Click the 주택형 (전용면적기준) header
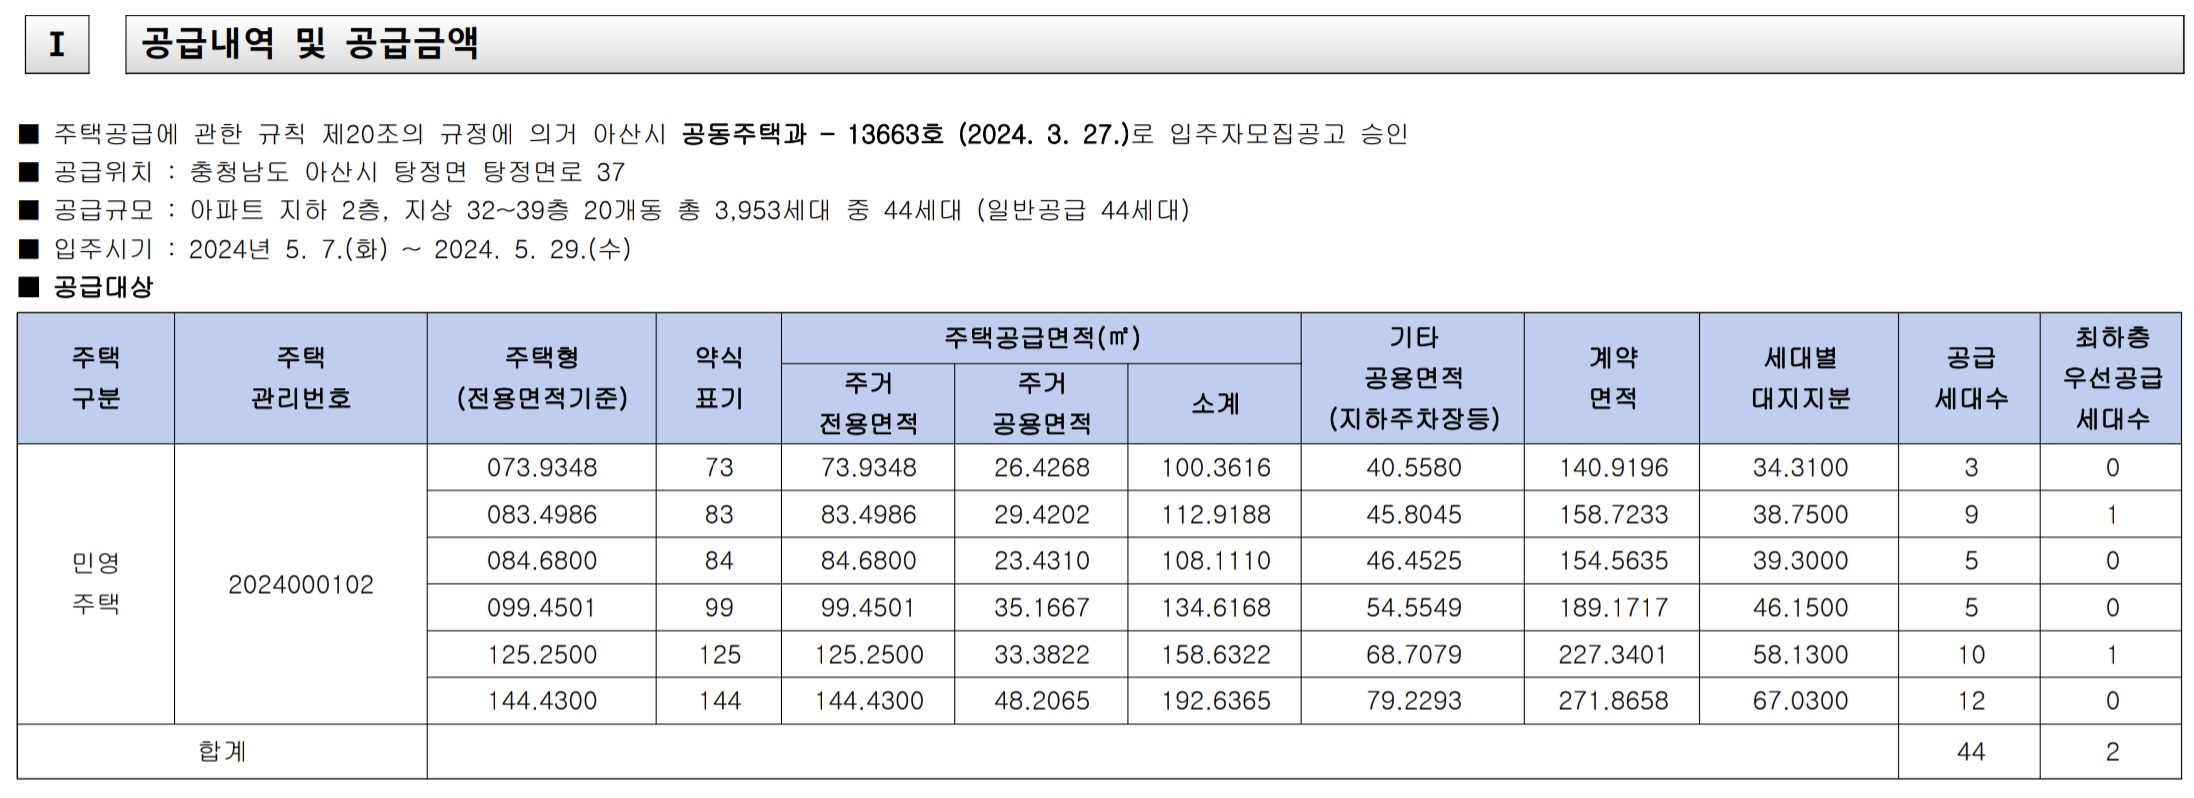The height and width of the screenshot is (798, 2194). click(542, 378)
